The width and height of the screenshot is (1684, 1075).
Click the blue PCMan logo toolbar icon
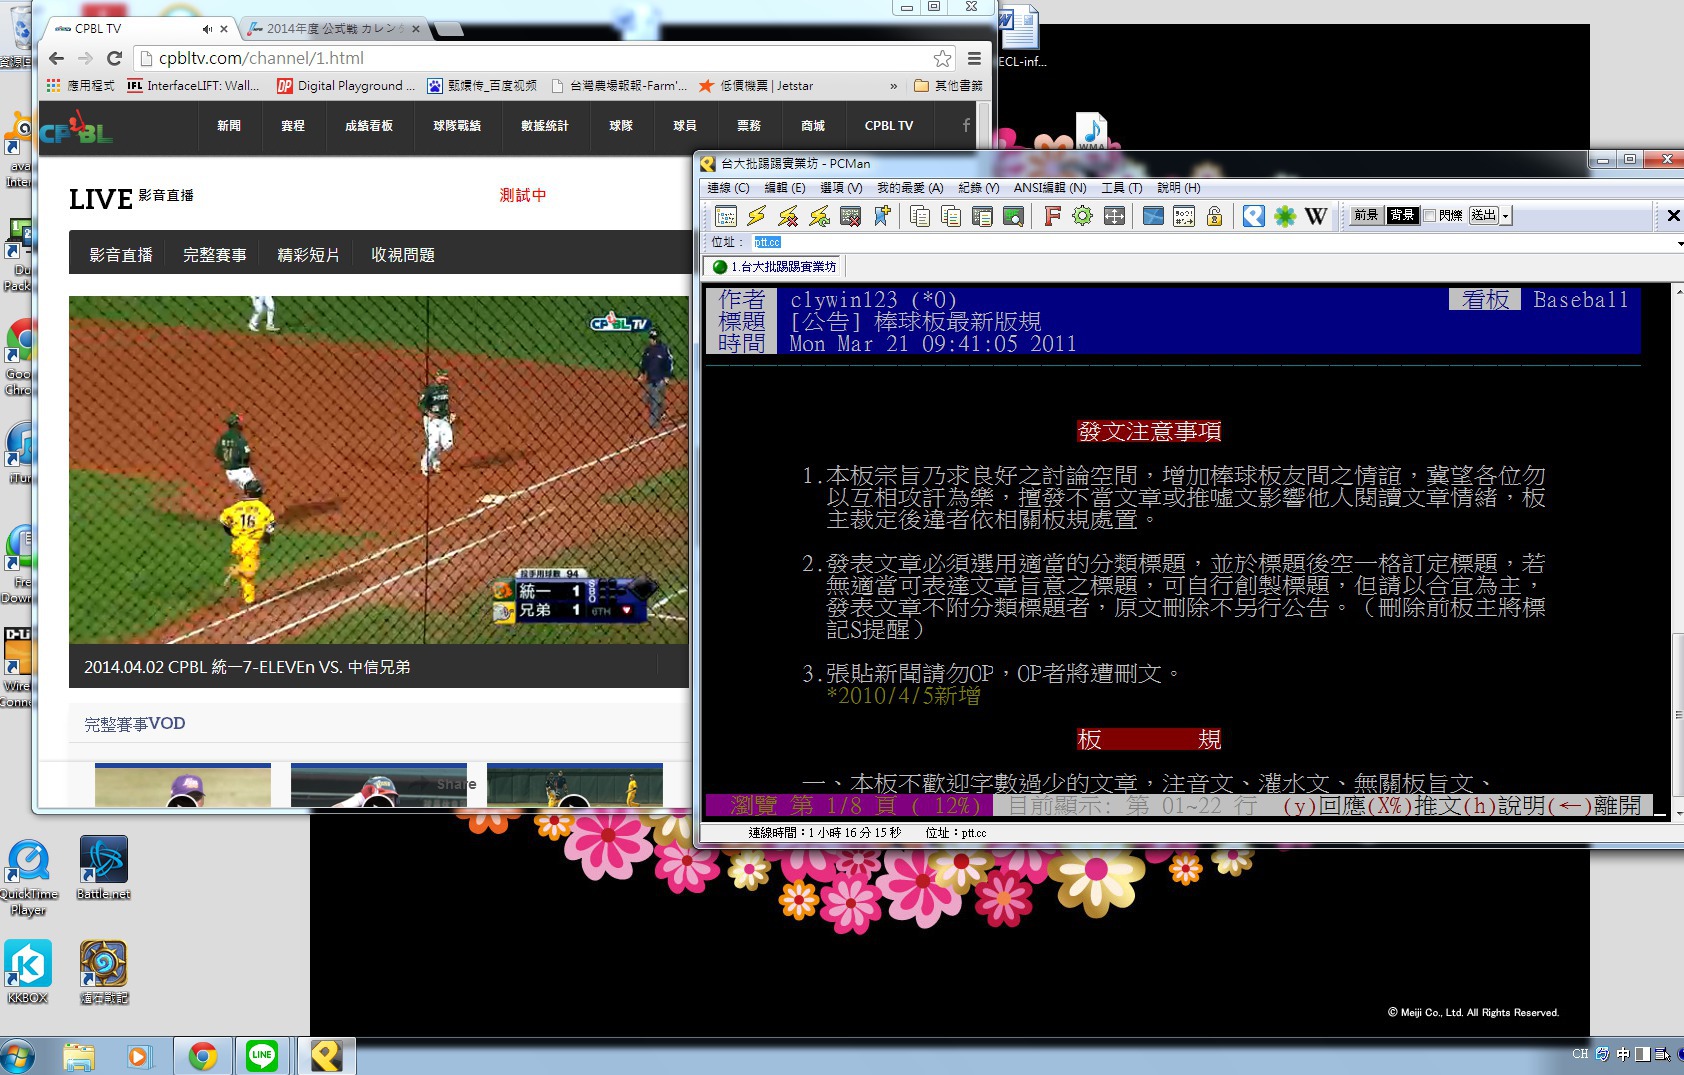[x=1254, y=216]
